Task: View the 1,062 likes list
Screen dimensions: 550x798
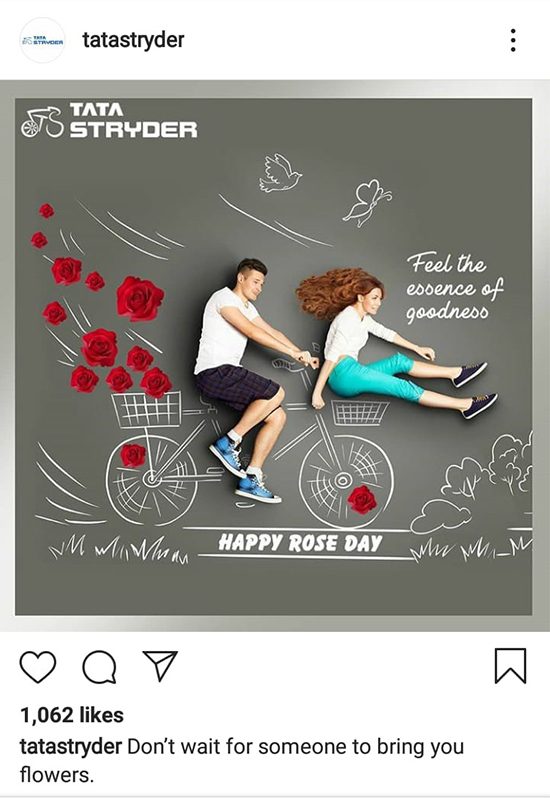Action: coord(72,715)
